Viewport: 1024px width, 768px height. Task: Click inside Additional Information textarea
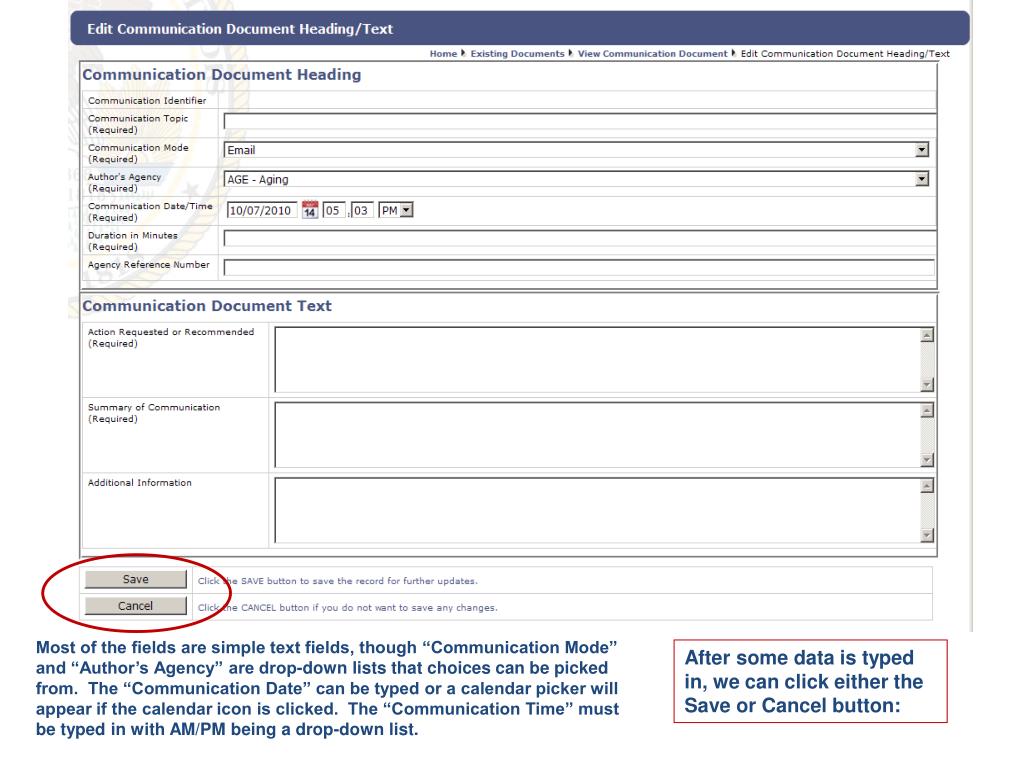tap(598, 511)
